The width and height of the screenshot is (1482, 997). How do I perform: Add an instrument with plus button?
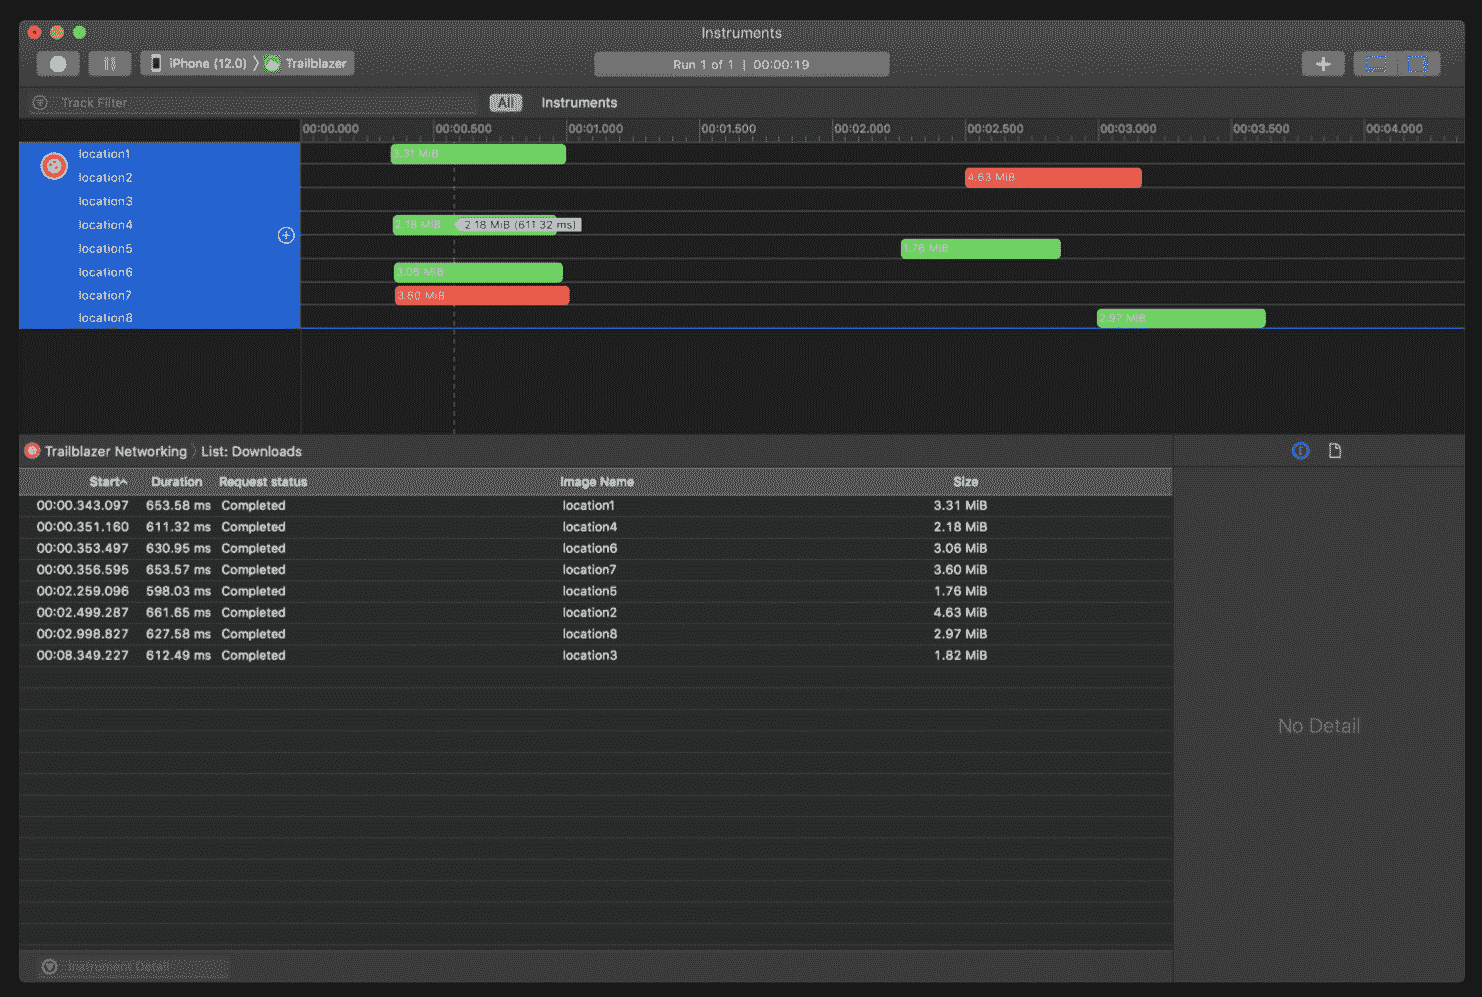(1323, 64)
